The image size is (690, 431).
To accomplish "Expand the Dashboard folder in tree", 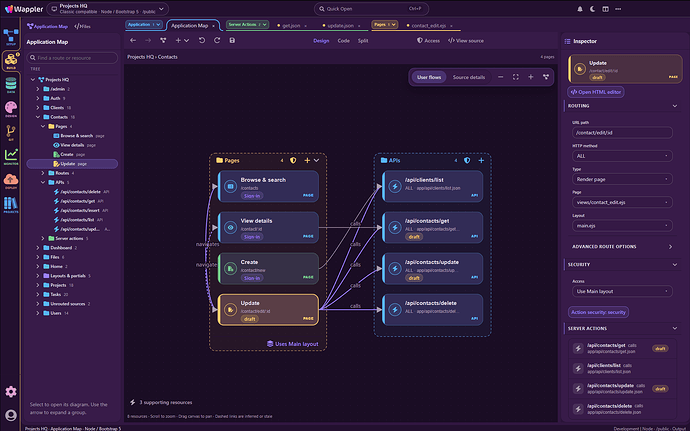I will (x=38, y=248).
